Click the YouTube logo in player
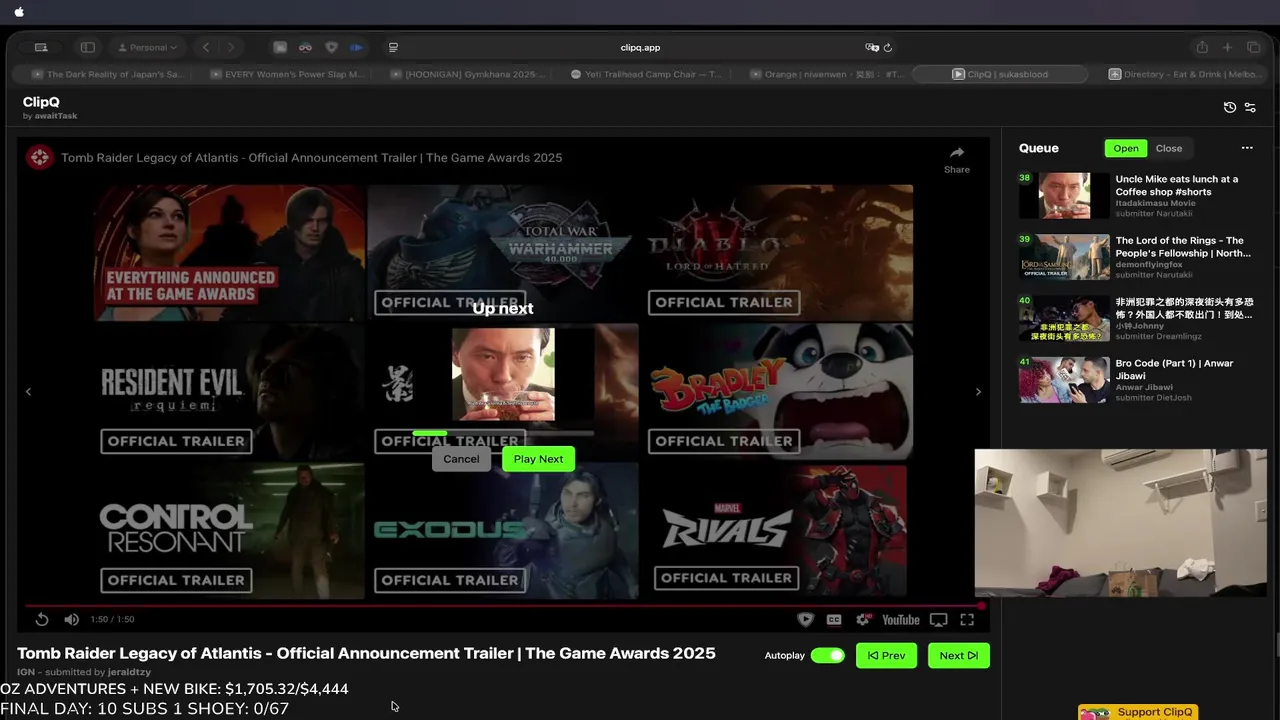 click(x=900, y=620)
